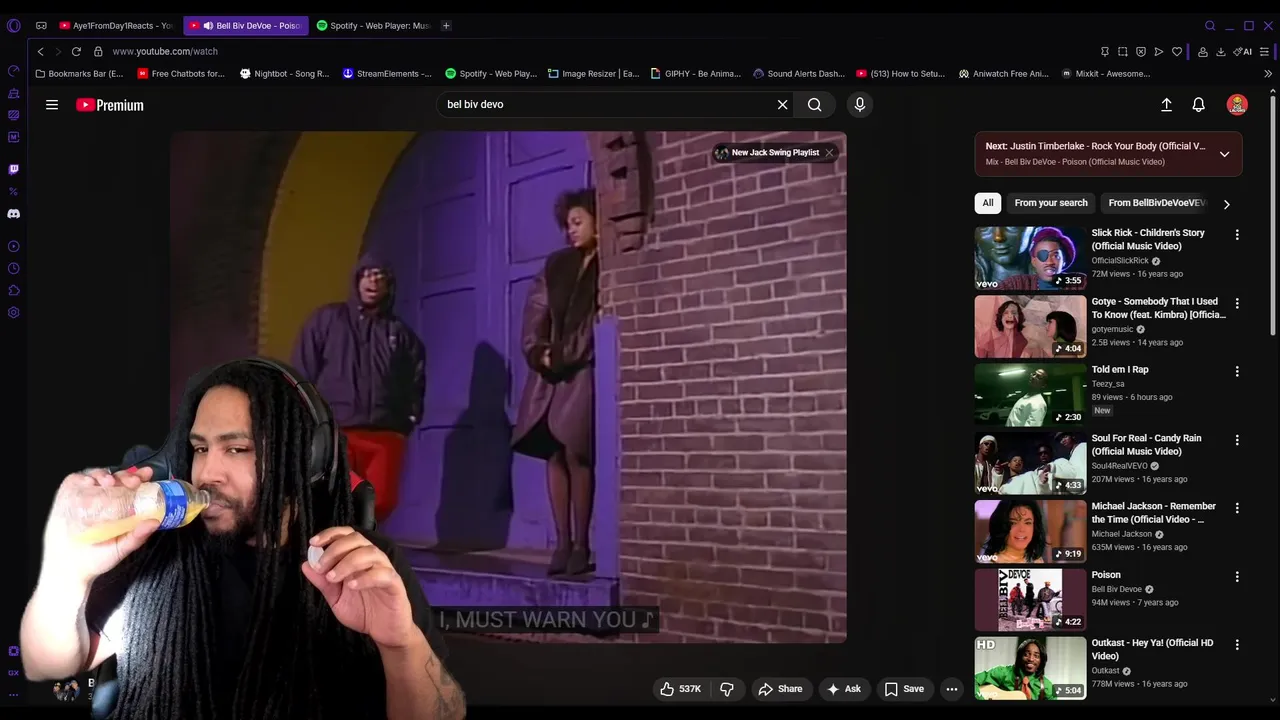Save the video to a playlist

click(x=904, y=689)
